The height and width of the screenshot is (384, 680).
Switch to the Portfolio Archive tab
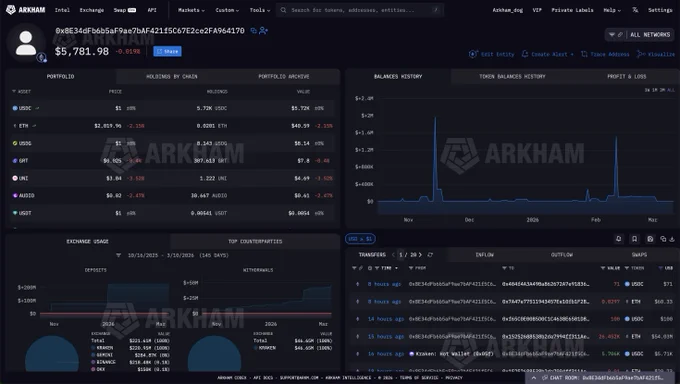[284, 76]
